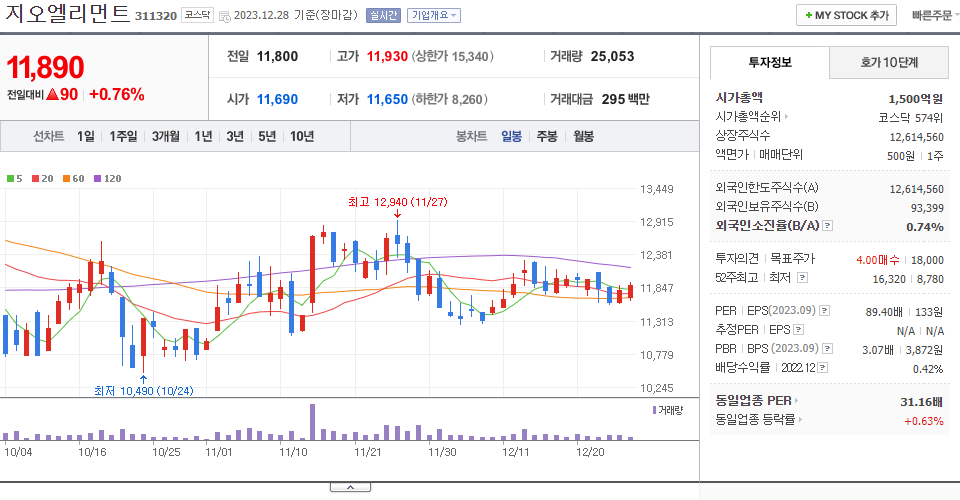Screen dimensions: 960x500
Task: Select the 5년 line chart period
Action: coord(267,136)
